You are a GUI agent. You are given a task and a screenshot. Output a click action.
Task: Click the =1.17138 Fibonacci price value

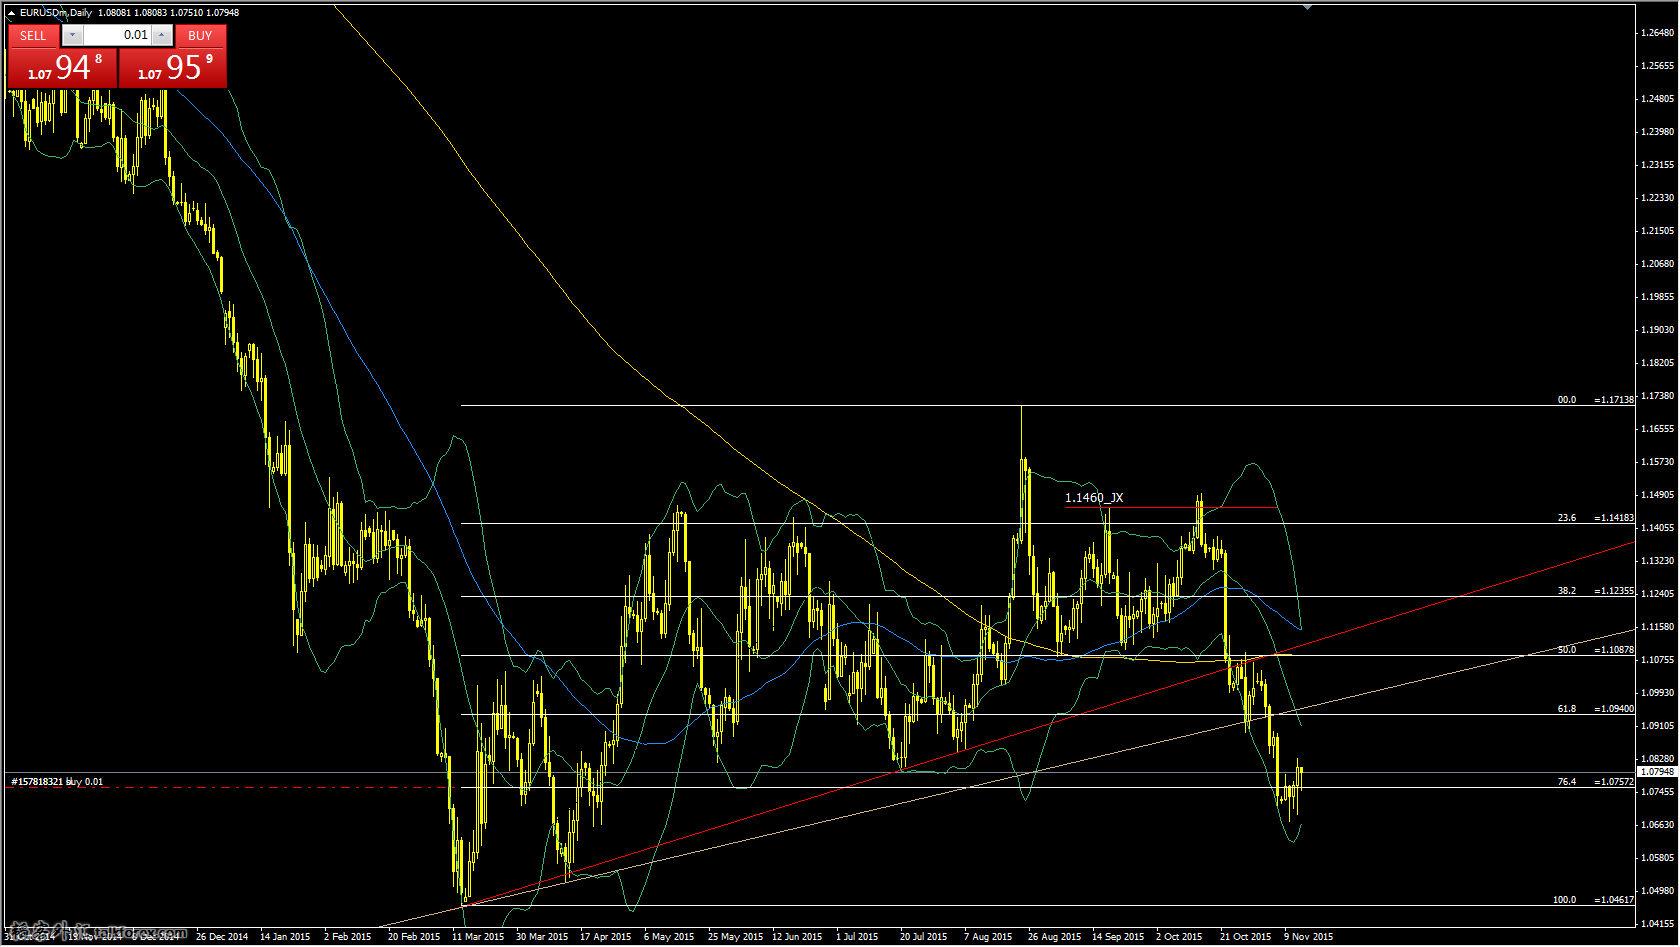pos(1614,399)
